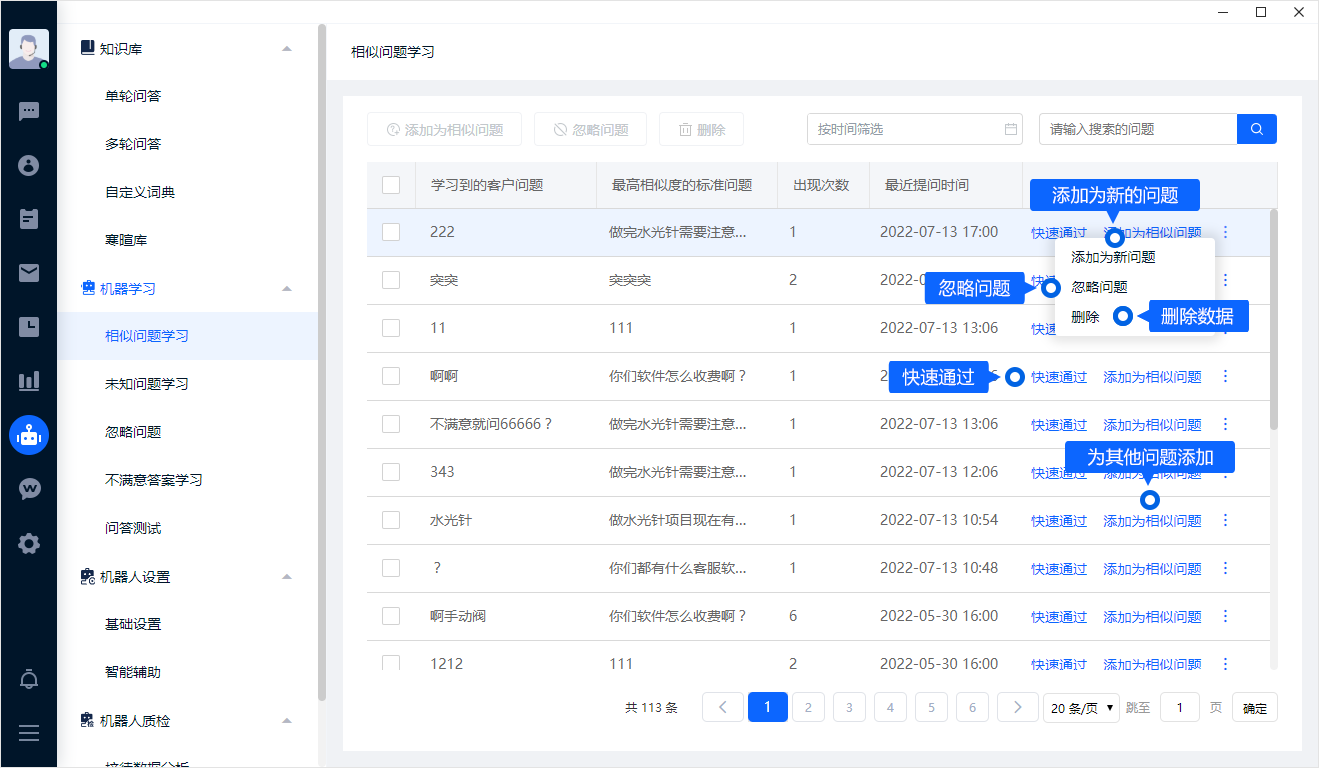
Task: Click the table vertical scrollbar
Action: (1273, 318)
